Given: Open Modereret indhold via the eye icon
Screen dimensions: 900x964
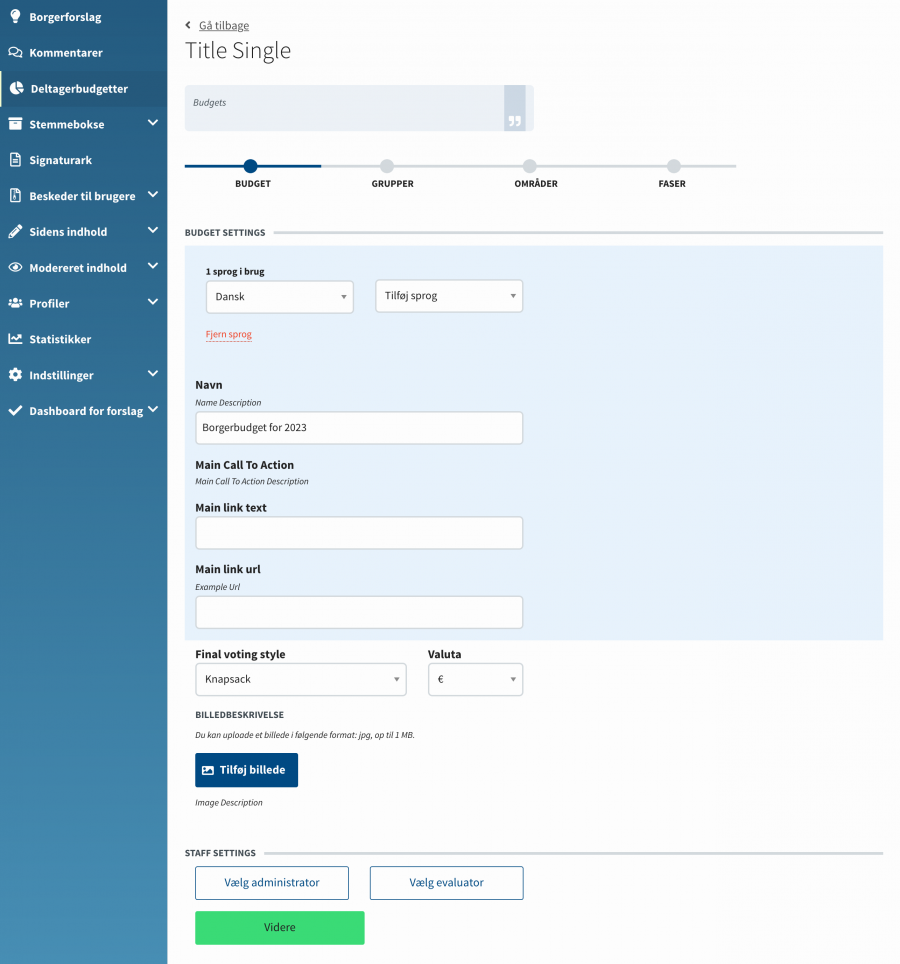Looking at the screenshot, I should [14, 267].
